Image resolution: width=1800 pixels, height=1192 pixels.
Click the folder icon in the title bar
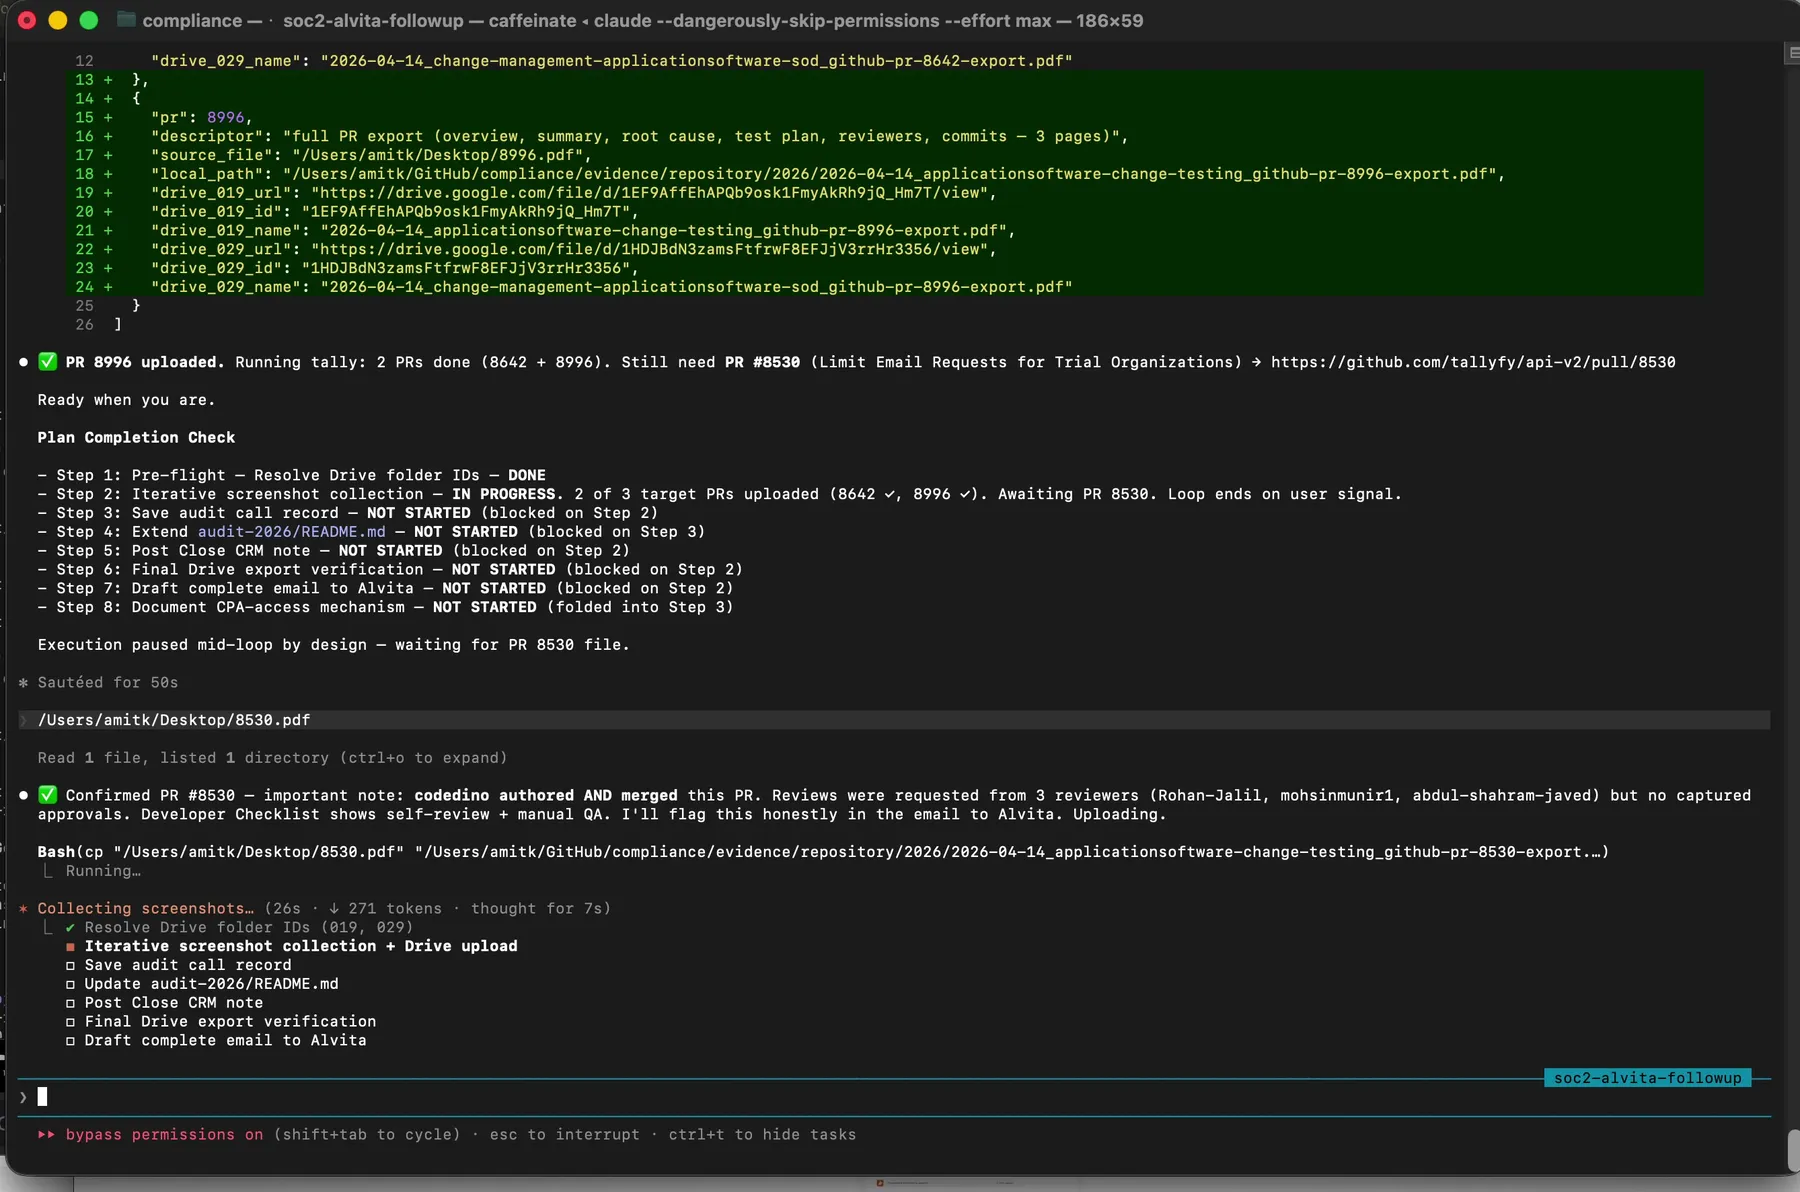(x=126, y=20)
